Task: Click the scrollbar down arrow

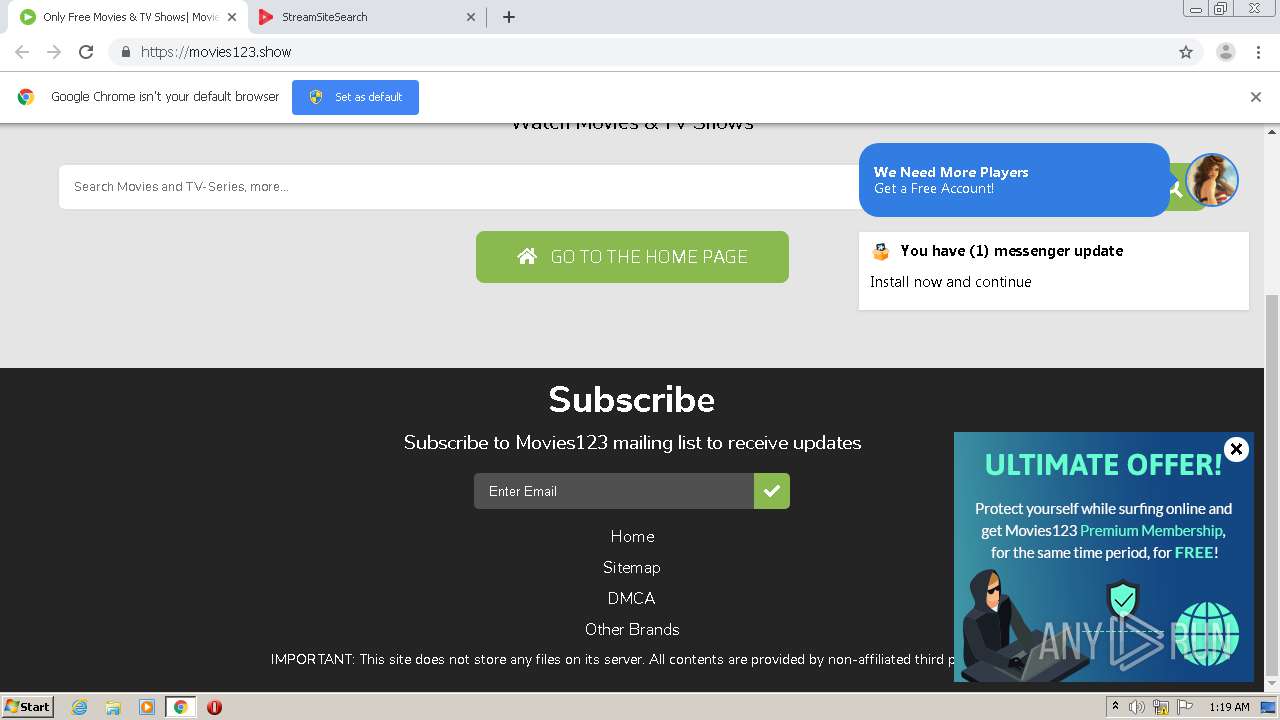Action: coord(1272,683)
